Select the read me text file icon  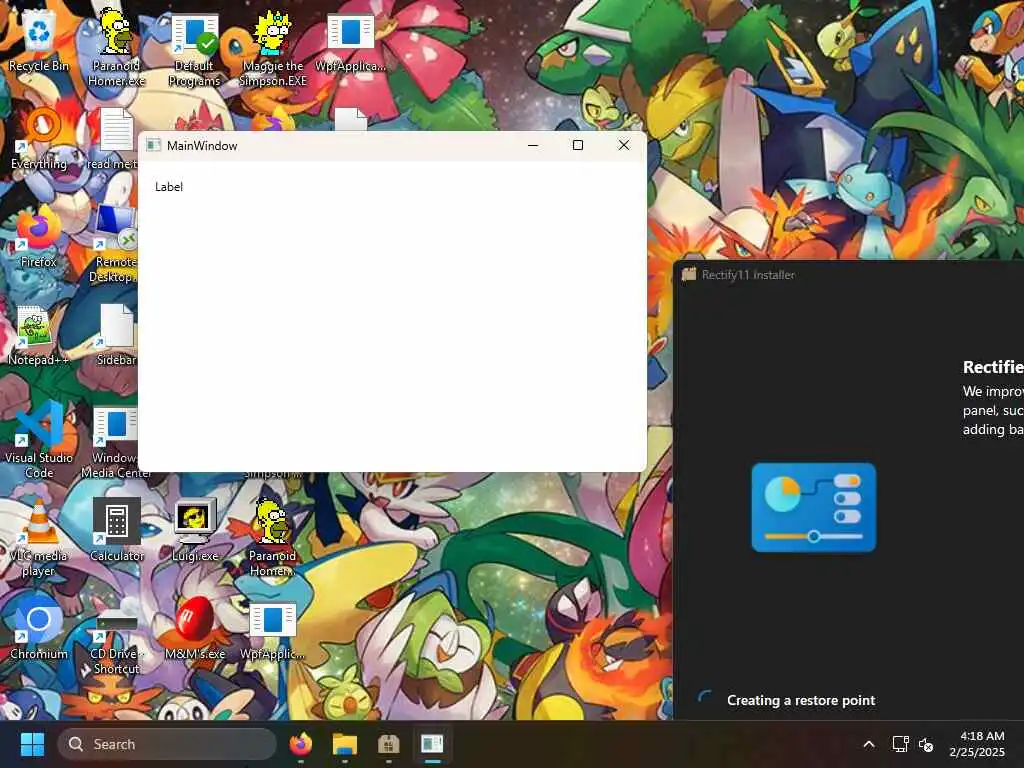click(x=115, y=138)
